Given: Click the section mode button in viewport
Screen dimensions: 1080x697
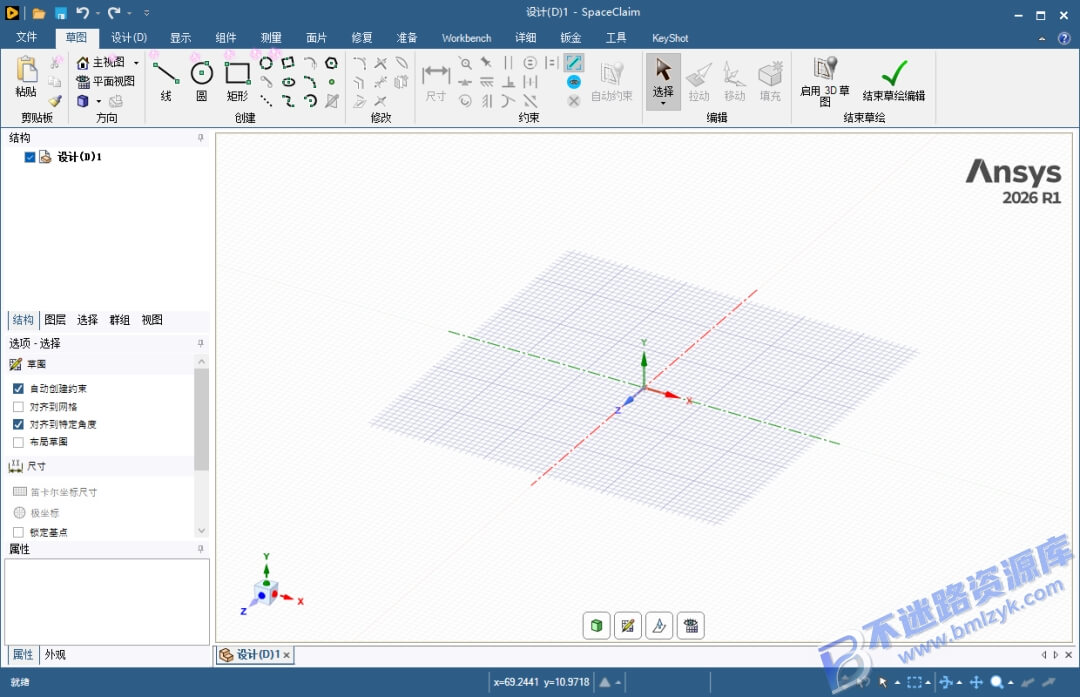Looking at the screenshot, I should tap(659, 625).
